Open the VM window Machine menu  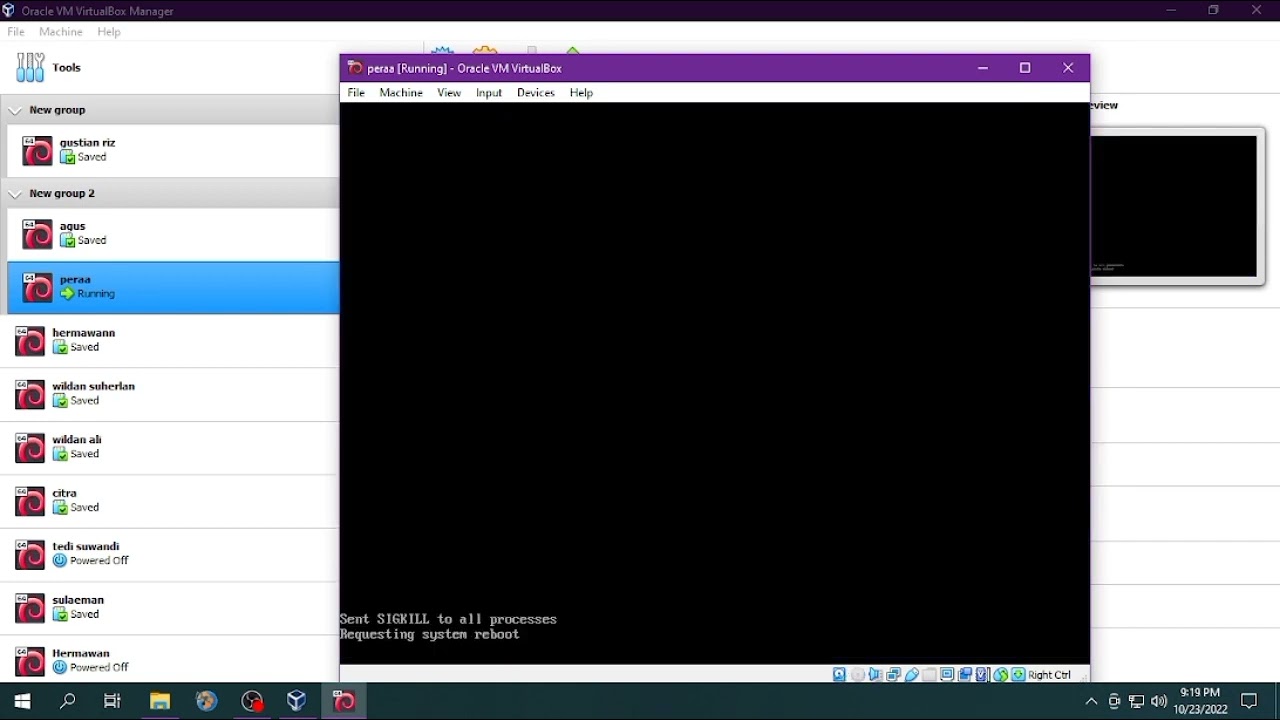click(401, 92)
